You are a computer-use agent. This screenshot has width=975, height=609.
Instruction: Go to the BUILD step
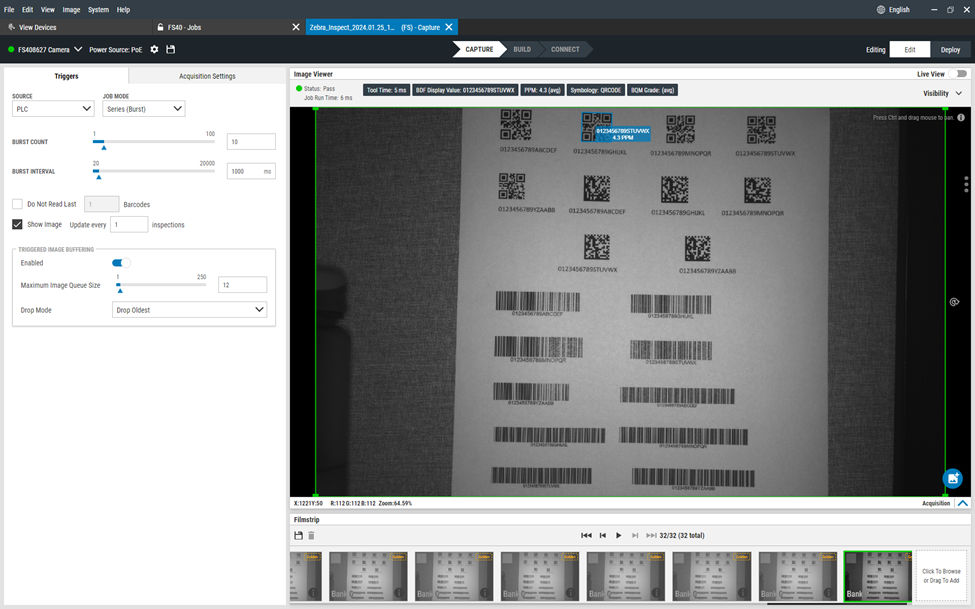(522, 49)
